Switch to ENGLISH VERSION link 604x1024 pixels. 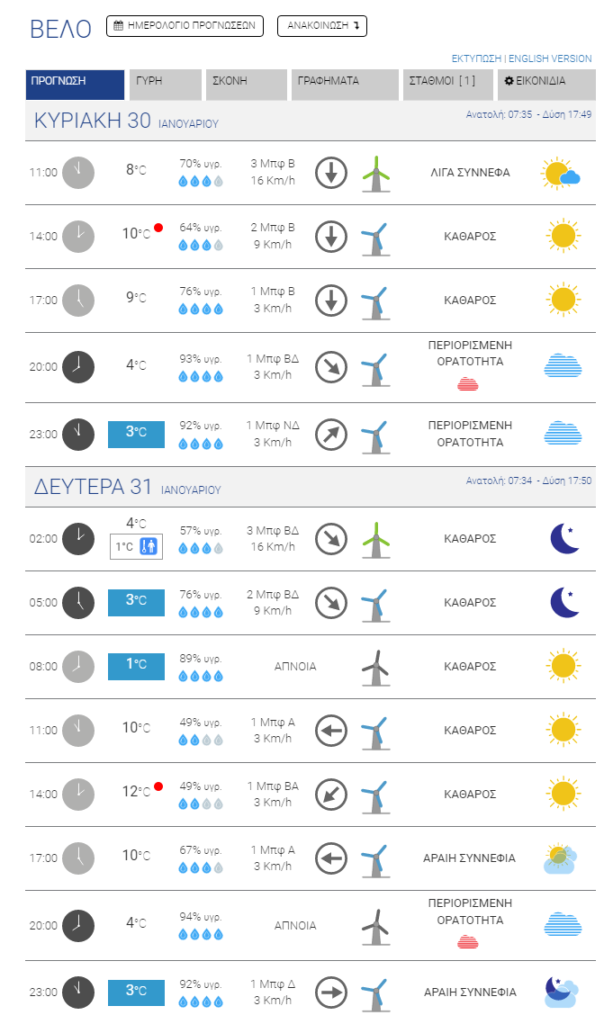click(550, 59)
